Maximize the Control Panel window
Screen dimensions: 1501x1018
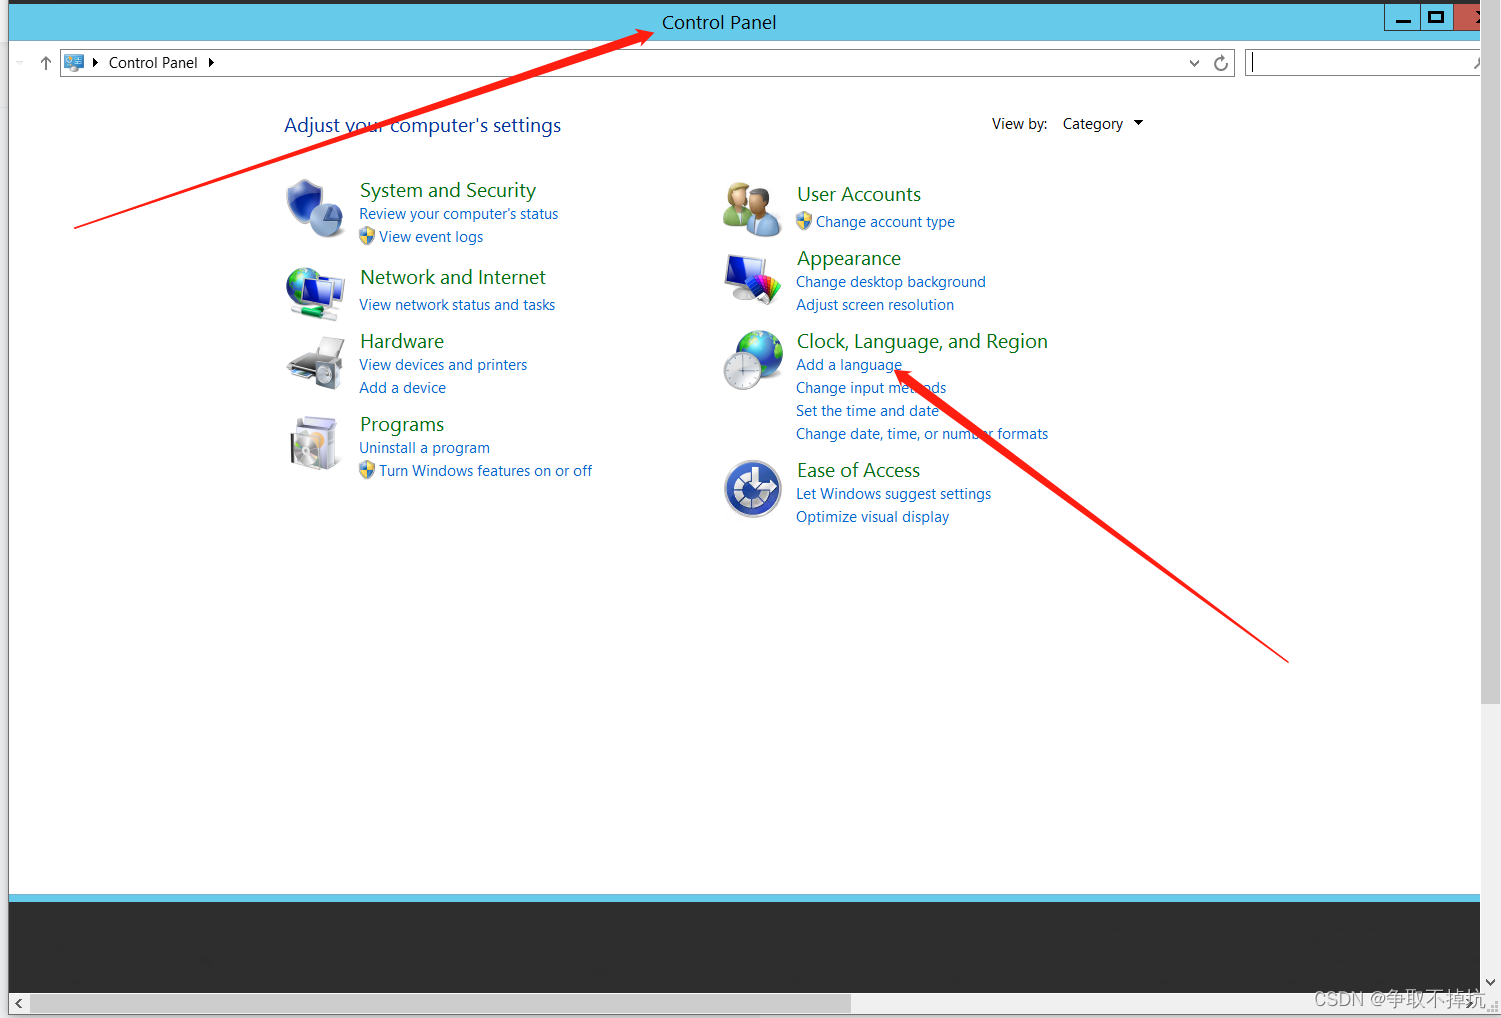click(x=1436, y=18)
